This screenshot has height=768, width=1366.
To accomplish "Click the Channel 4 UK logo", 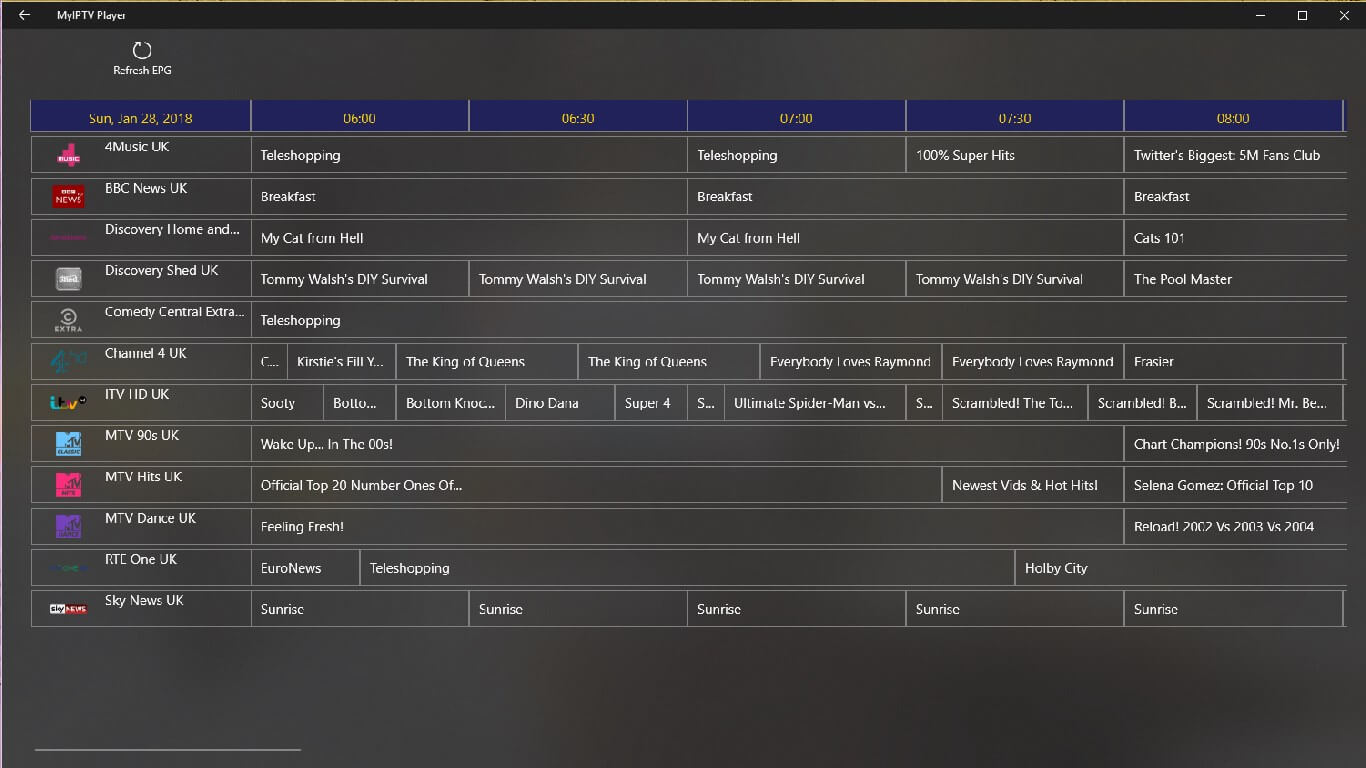I will 66,360.
